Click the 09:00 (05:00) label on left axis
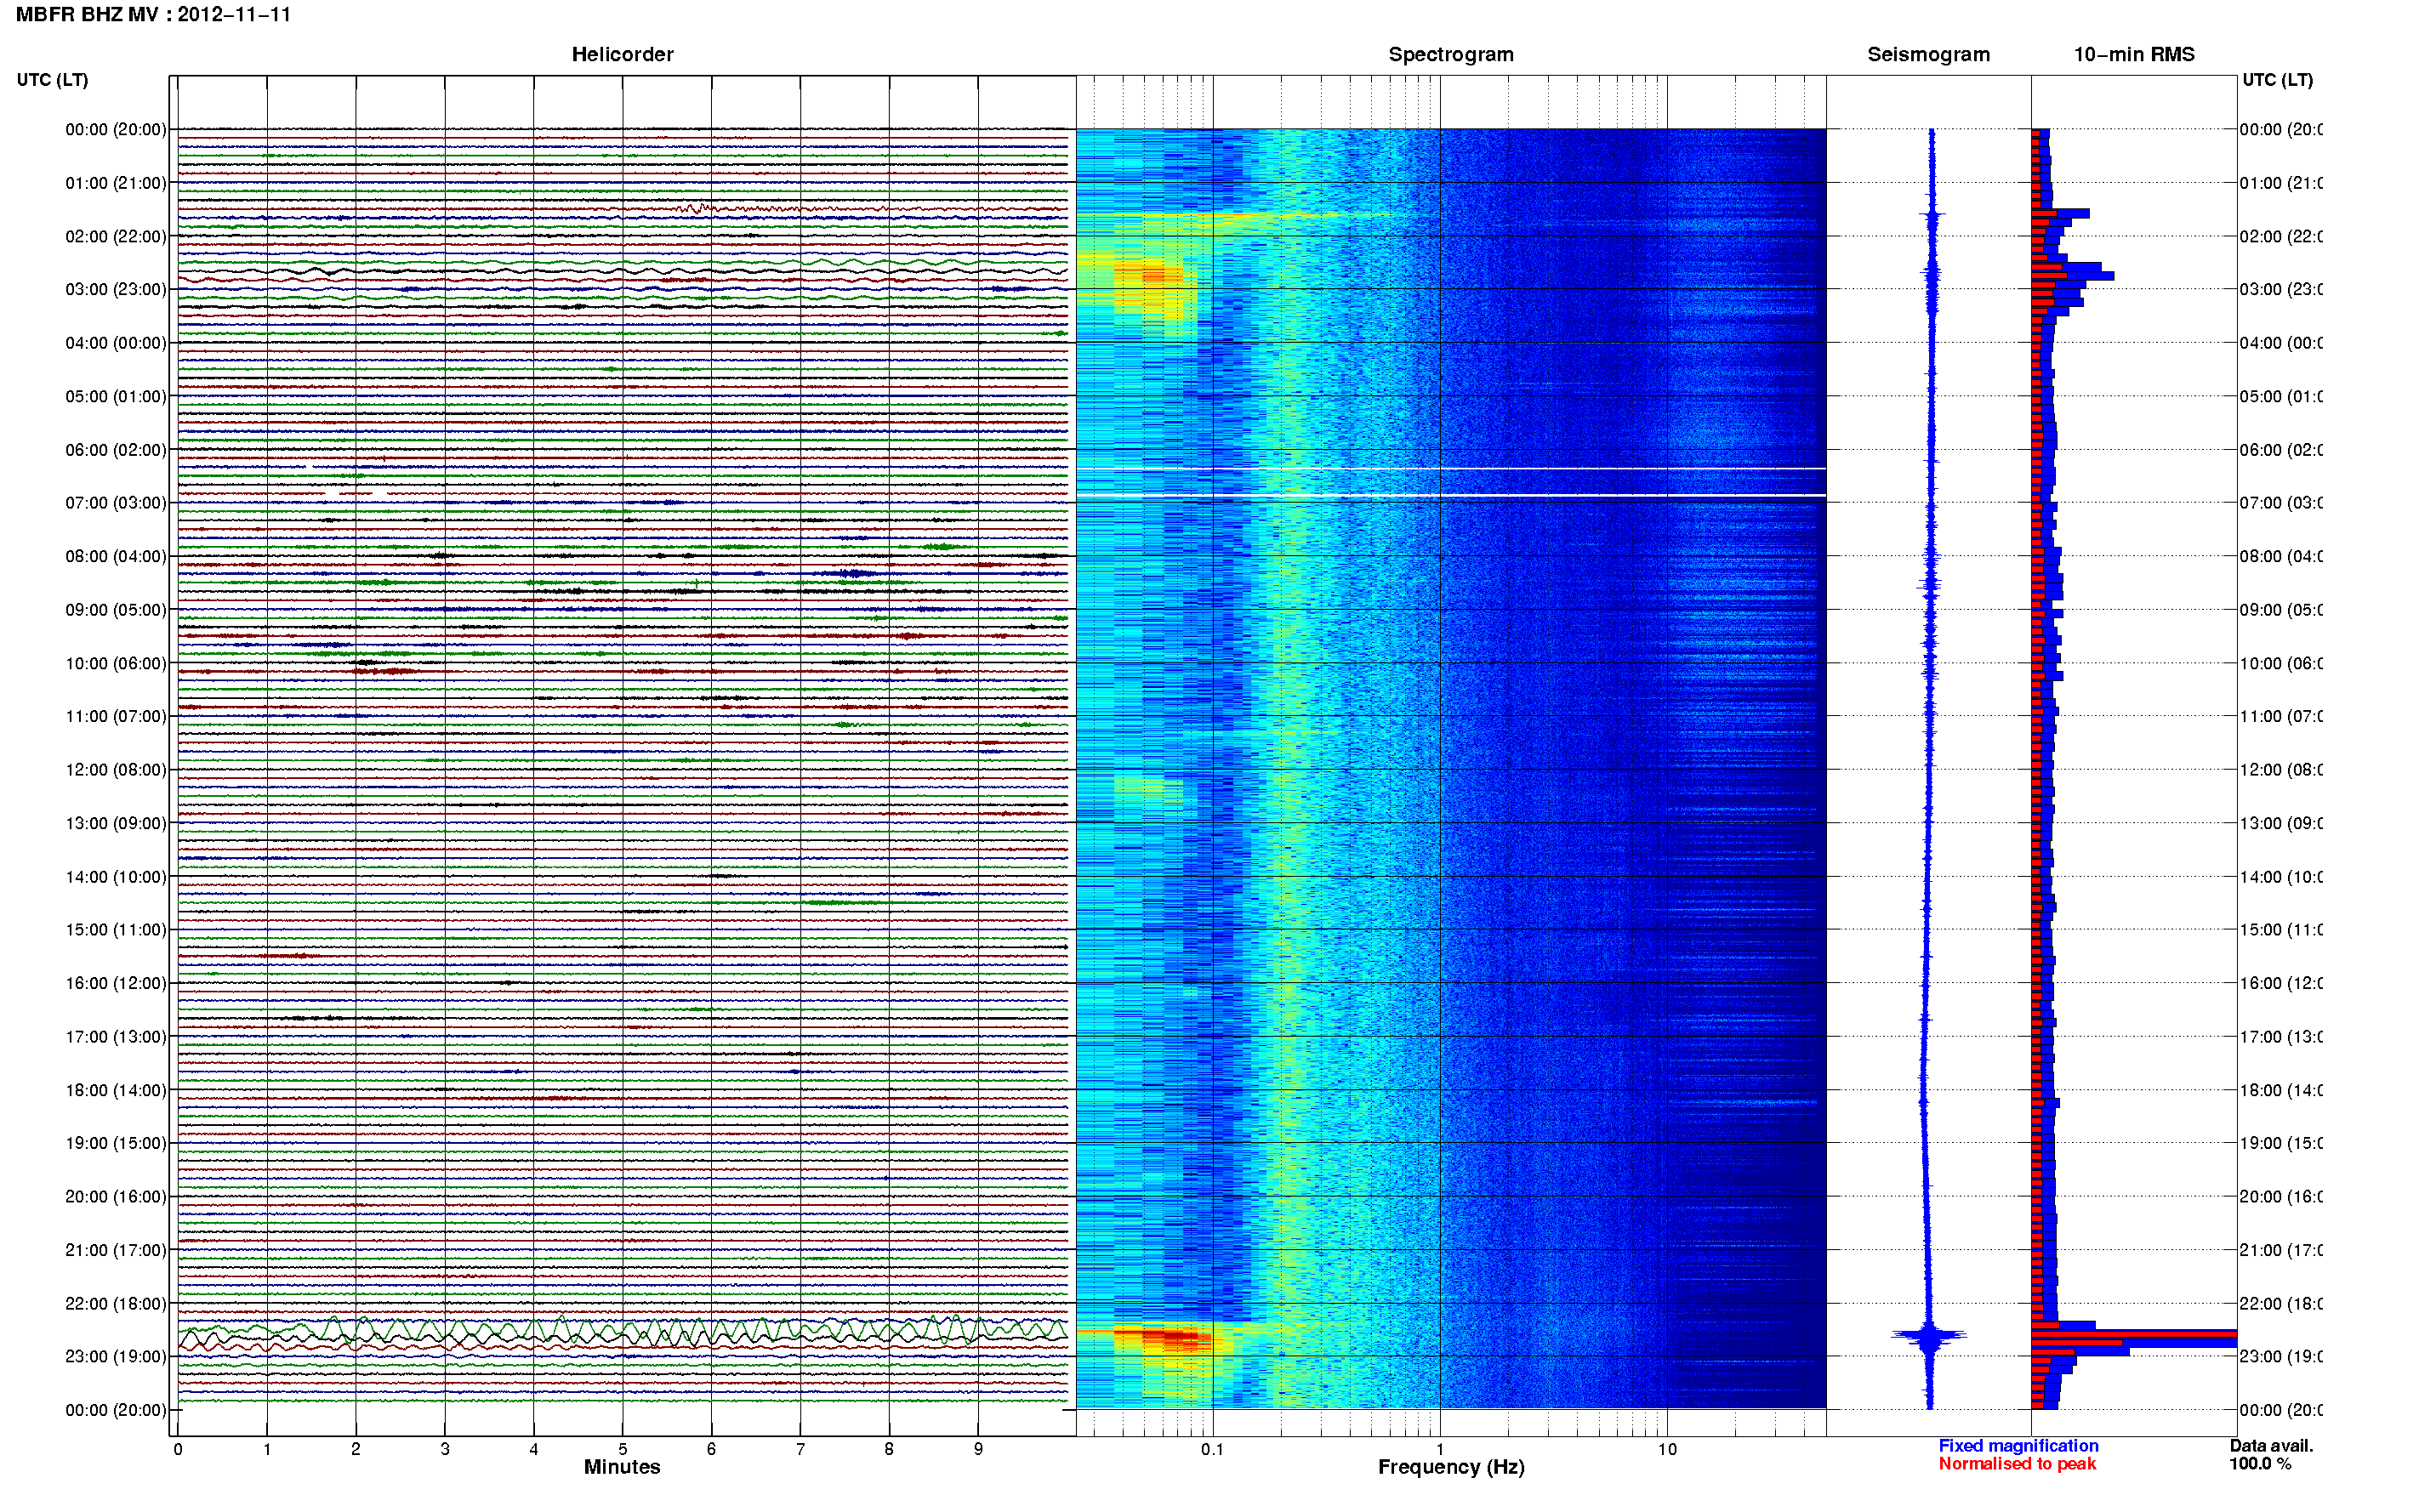Image resolution: width=2419 pixels, height=1512 pixels. click(116, 610)
